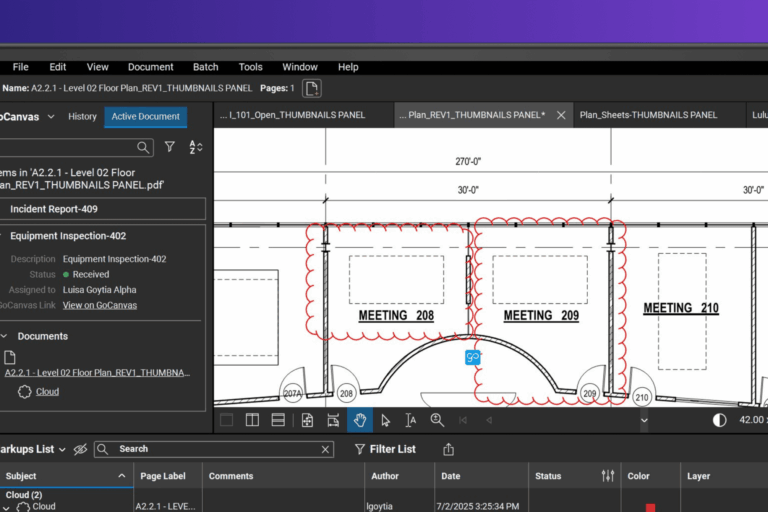This screenshot has width=768, height=512.
Task: Open the View on GoCanvas link
Action: [100, 305]
